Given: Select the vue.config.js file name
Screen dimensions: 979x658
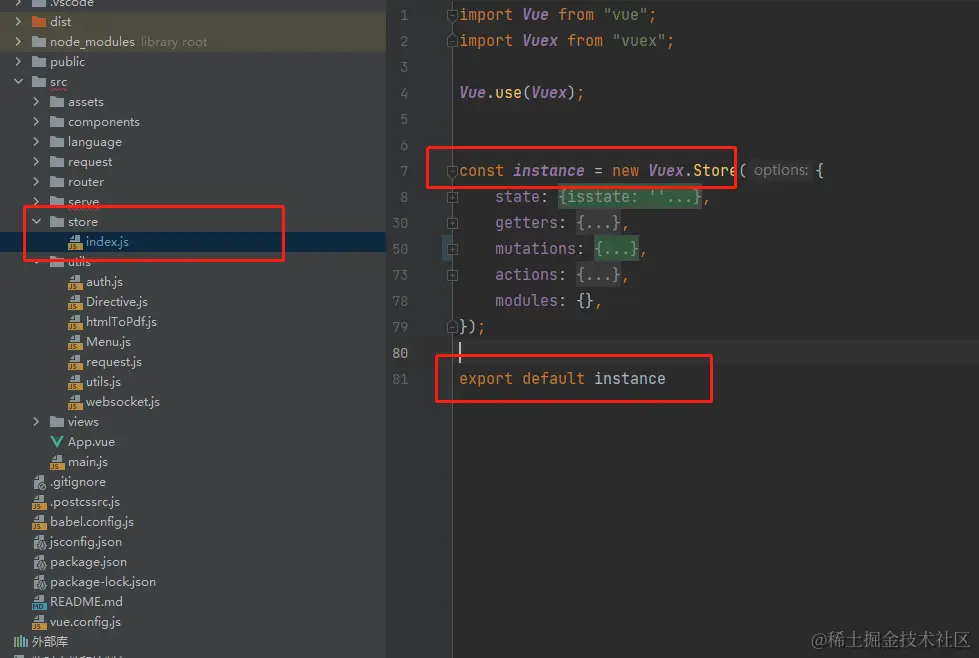Looking at the screenshot, I should 86,622.
